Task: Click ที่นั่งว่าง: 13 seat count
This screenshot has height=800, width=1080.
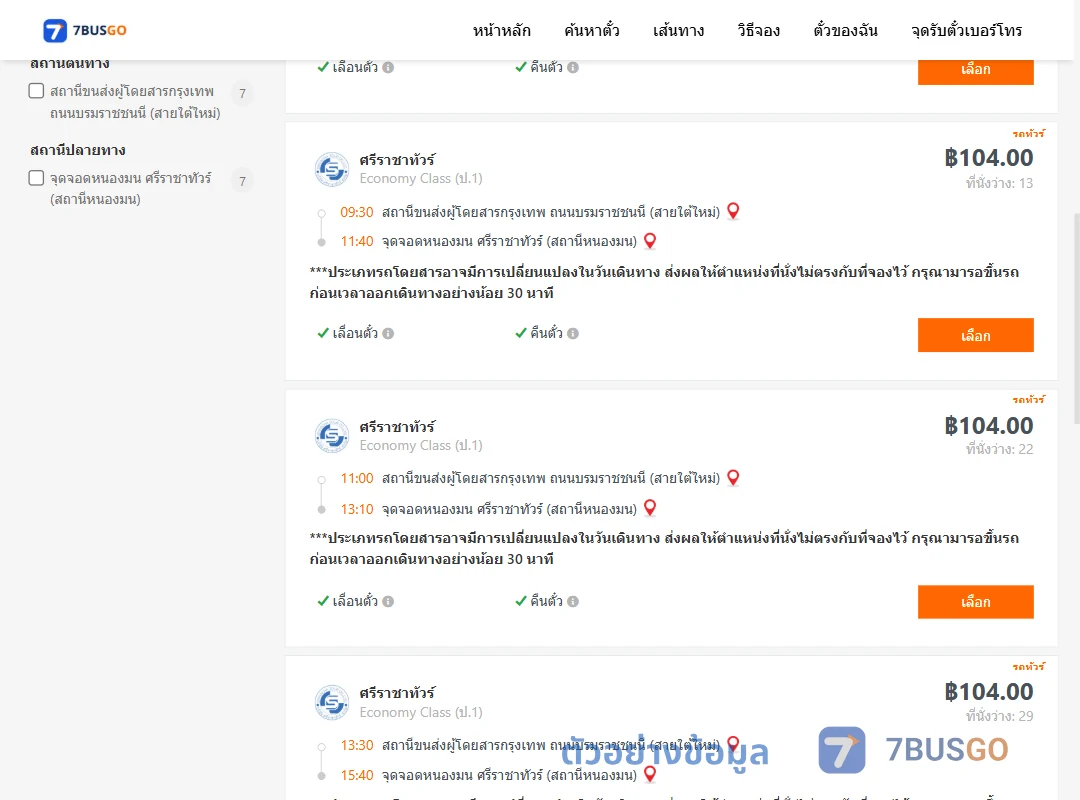Action: point(999,183)
